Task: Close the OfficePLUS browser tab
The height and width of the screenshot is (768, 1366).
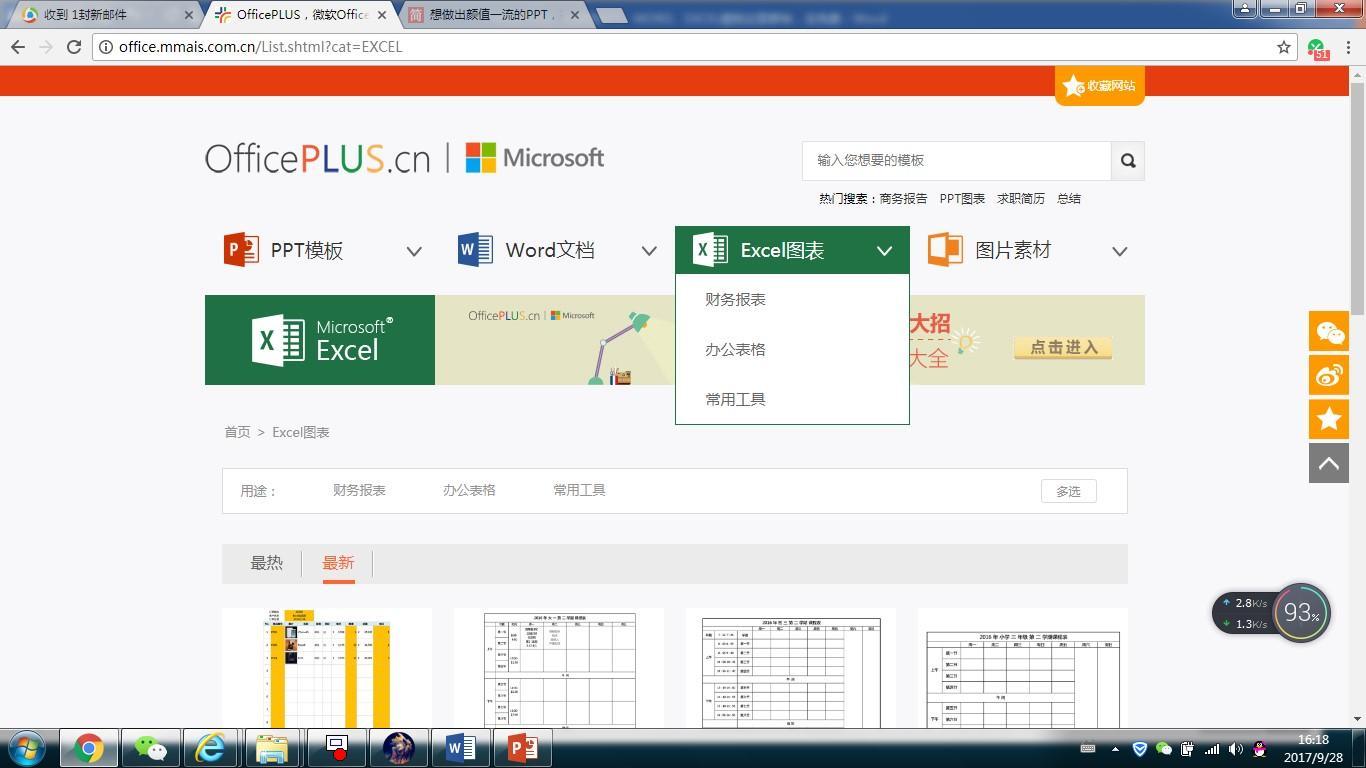Action: coord(382,15)
